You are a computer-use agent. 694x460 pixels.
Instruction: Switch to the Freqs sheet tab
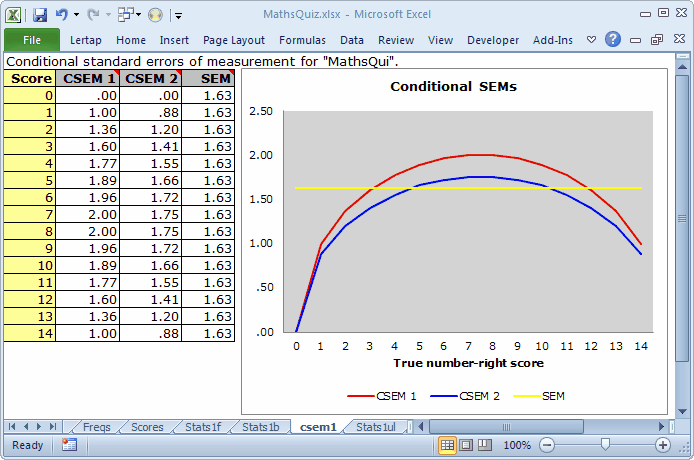coord(96,427)
